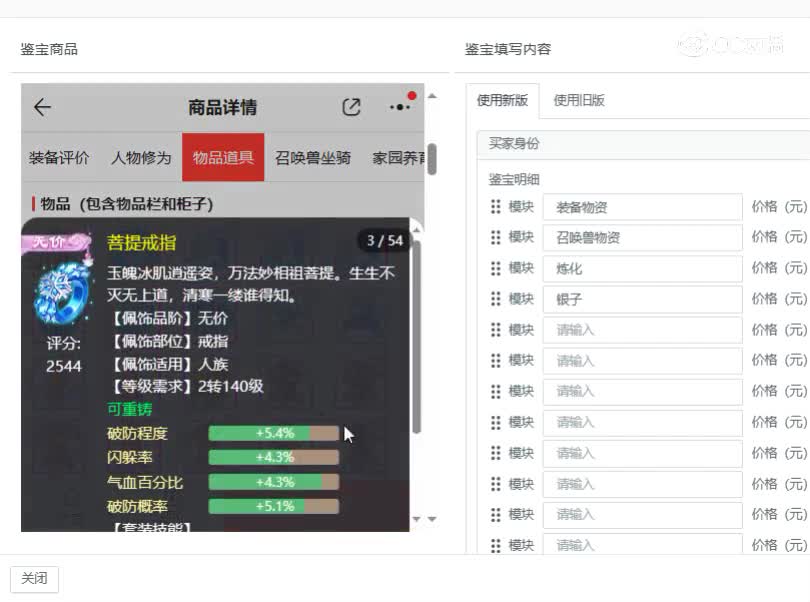The image size is (810, 602).
Task: Click the back arrow in 商品详情 header
Action: (x=42, y=108)
